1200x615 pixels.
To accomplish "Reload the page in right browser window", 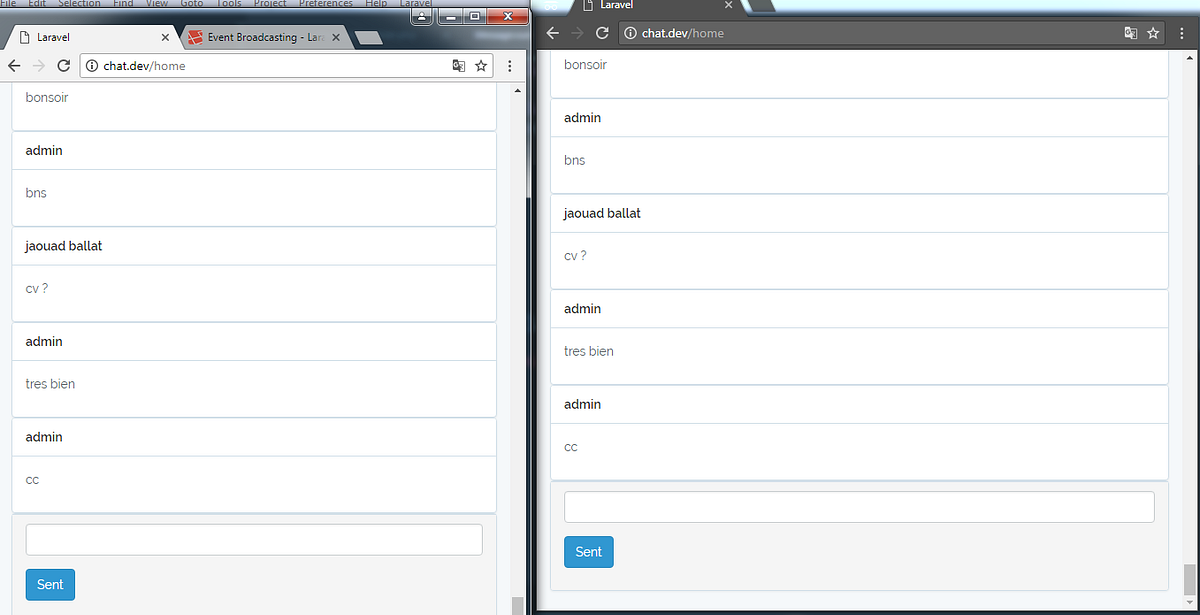I will click(x=602, y=33).
